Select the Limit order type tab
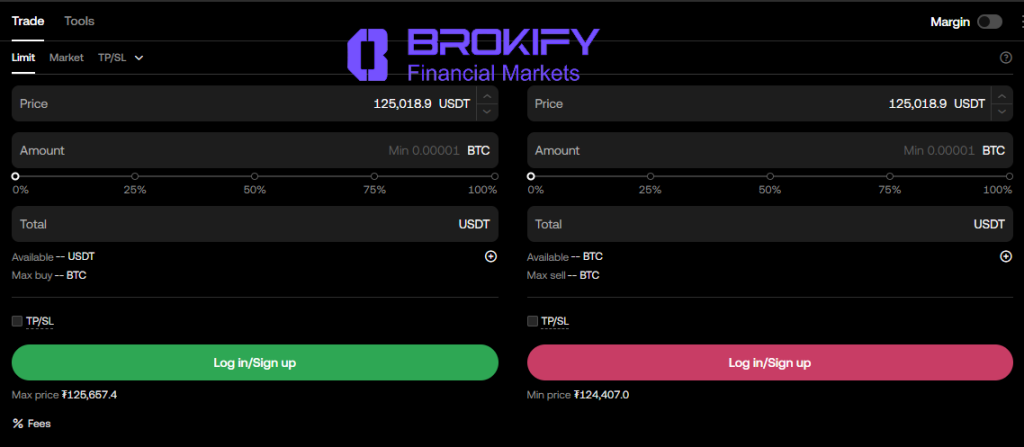Viewport: 1024px width, 447px height. (23, 57)
